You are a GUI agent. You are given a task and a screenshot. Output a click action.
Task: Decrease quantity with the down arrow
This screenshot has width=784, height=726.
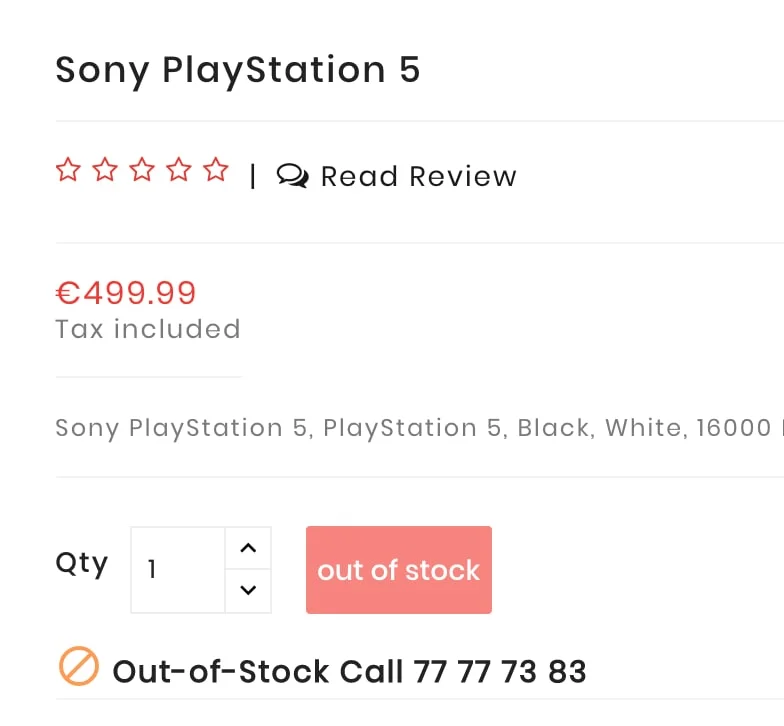click(x=249, y=591)
